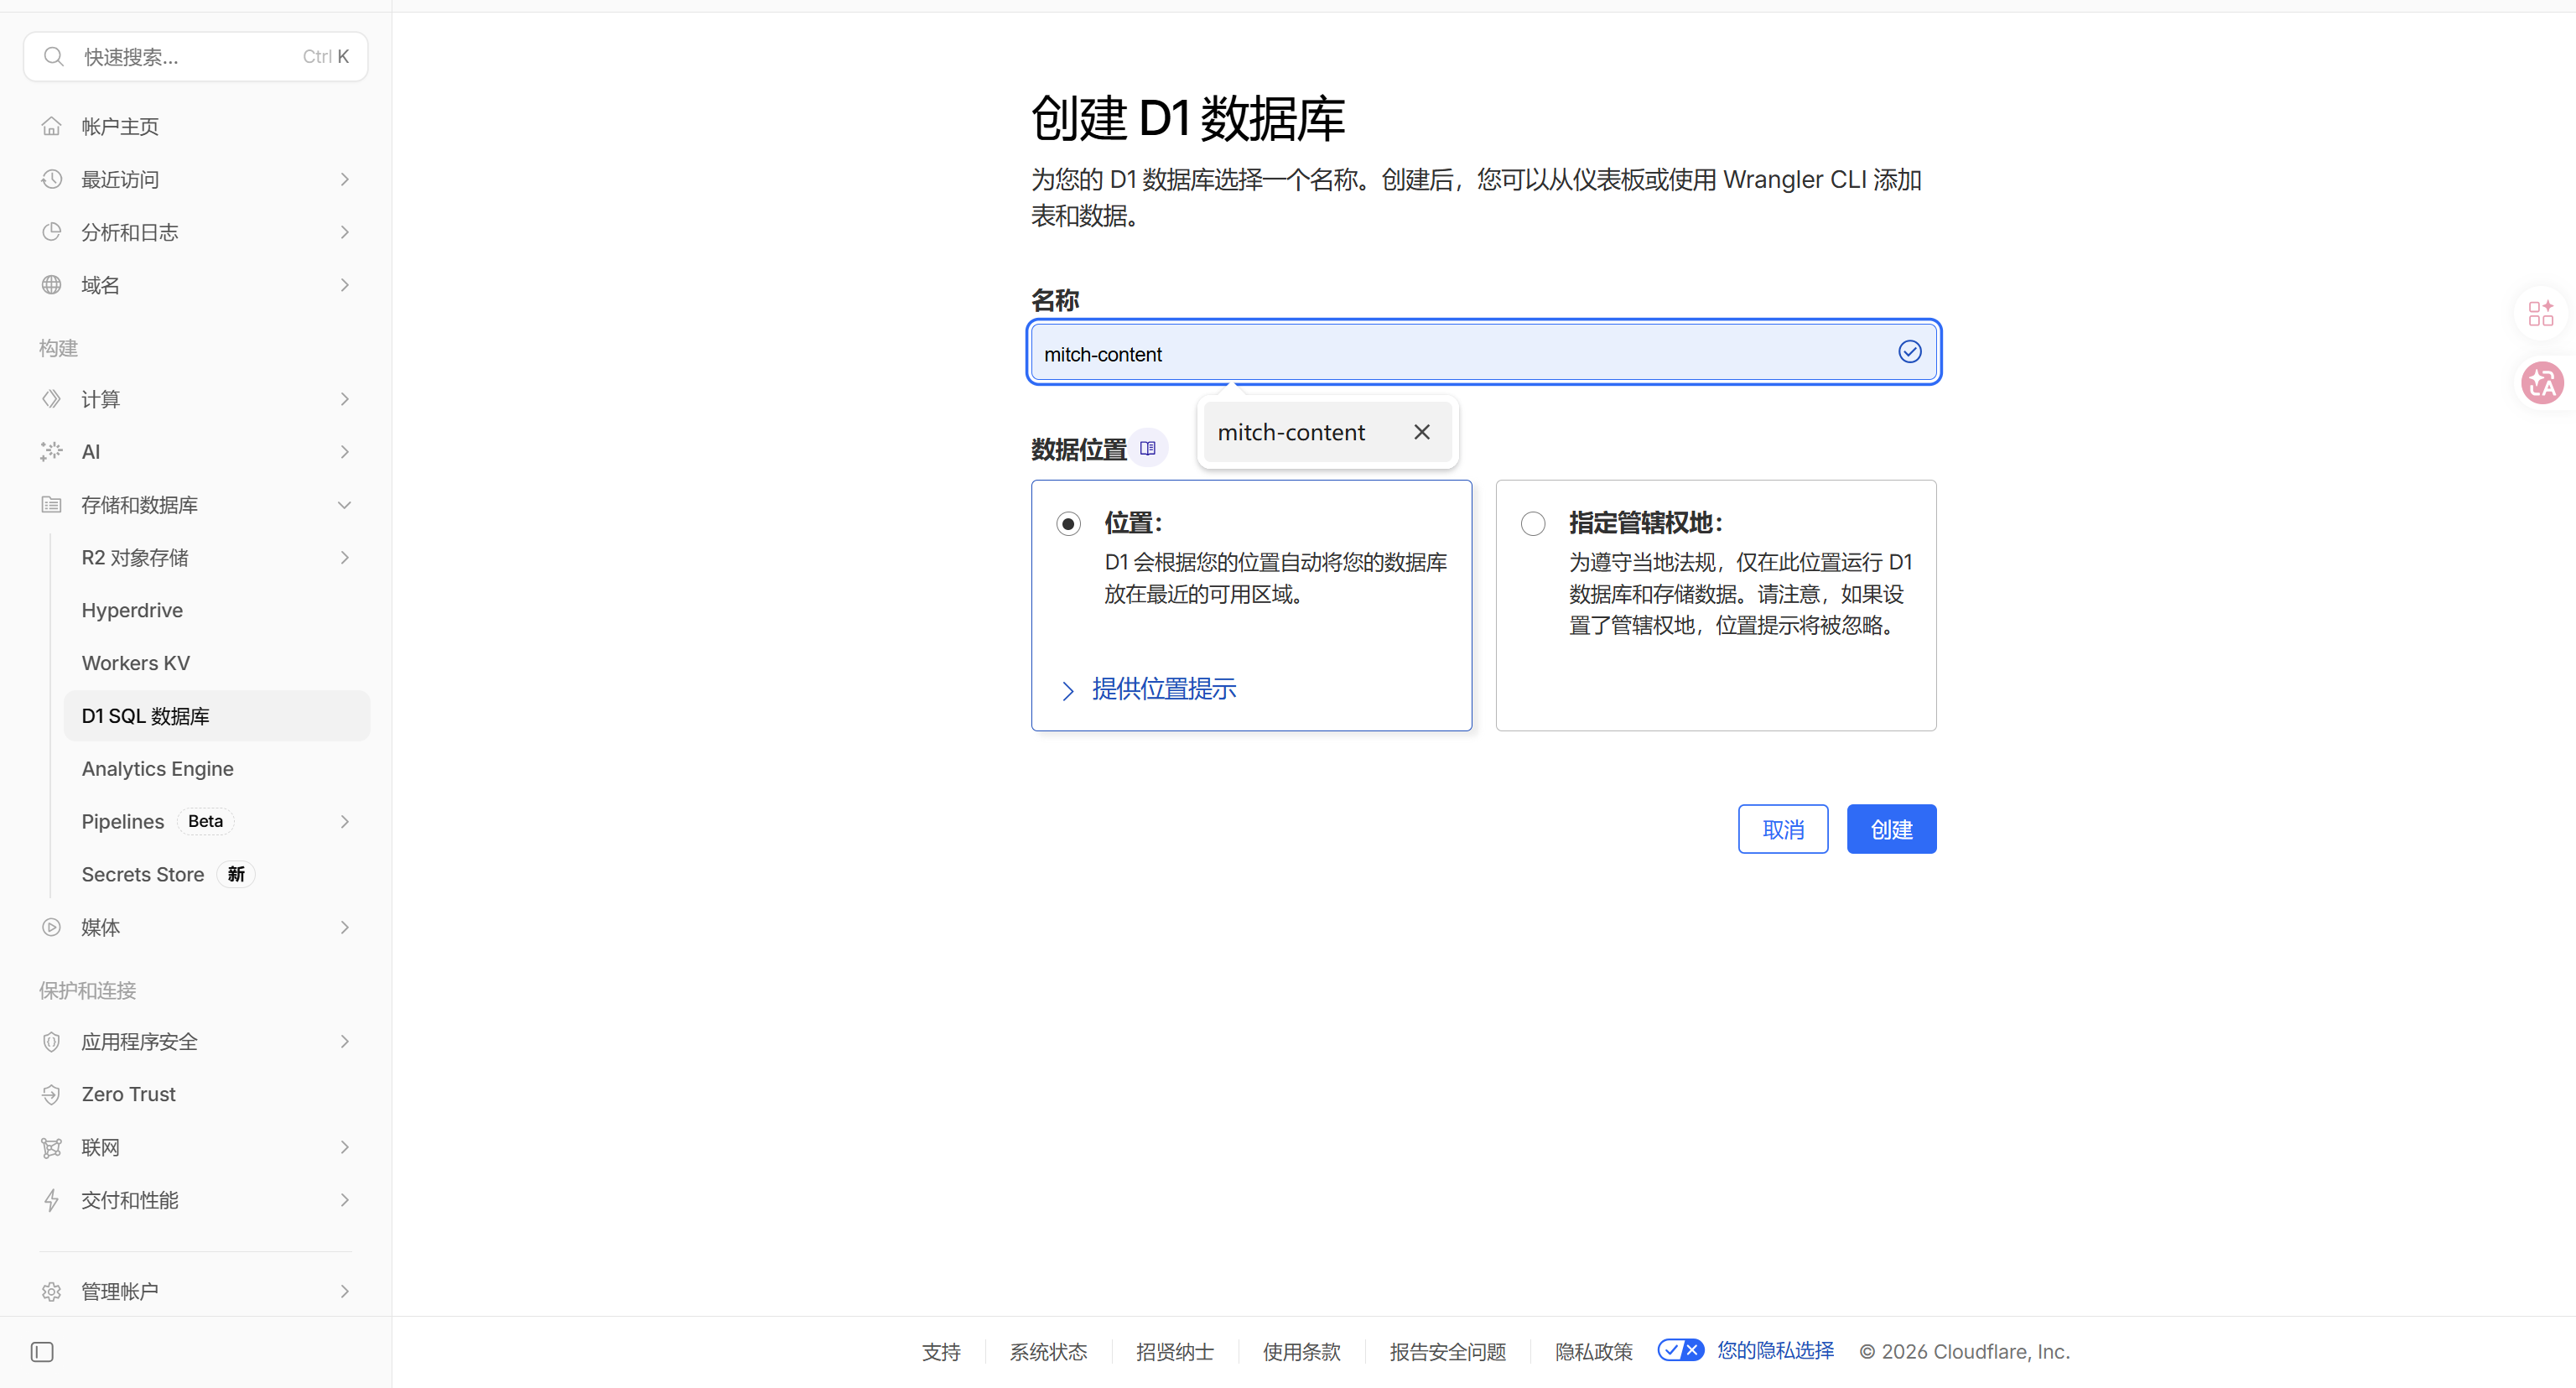The height and width of the screenshot is (1388, 2576).
Task: Click the globe icon beside 域名
Action: pyautogui.click(x=51, y=285)
